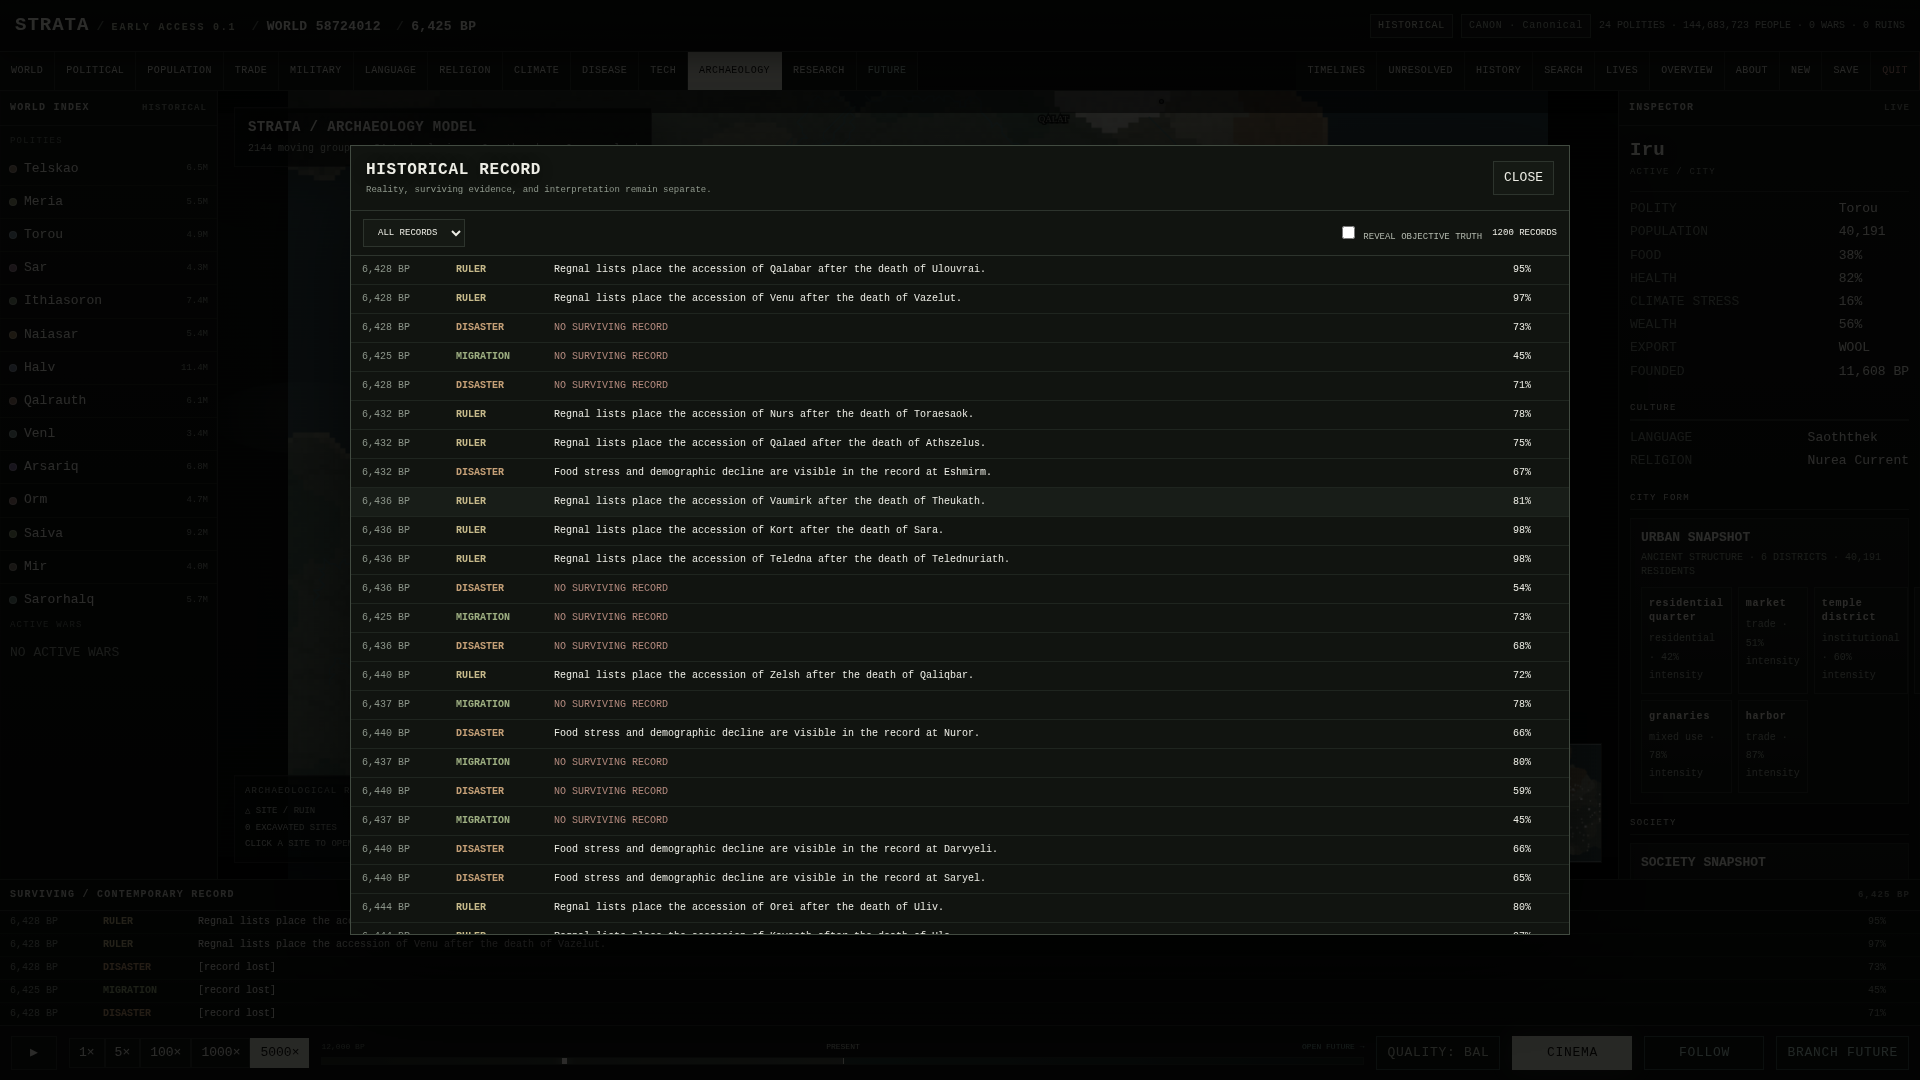Select Orm polity
Image resolution: width=1920 pixels, height=1080 pixels.
pyautogui.click(x=109, y=499)
